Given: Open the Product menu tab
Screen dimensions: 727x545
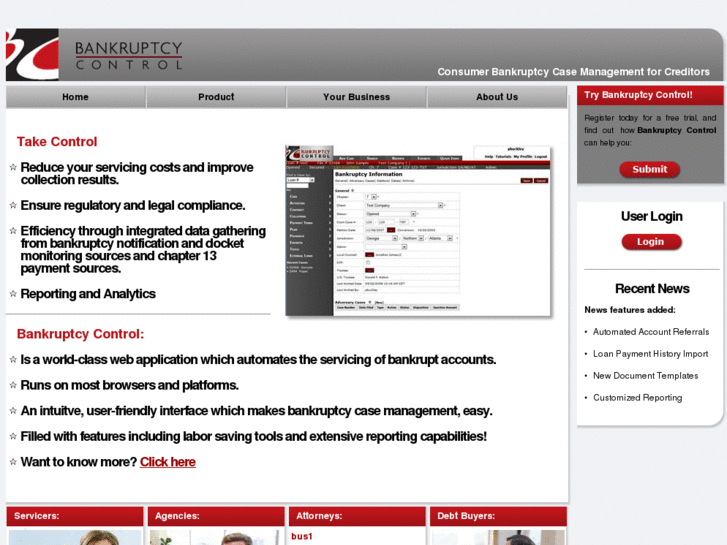Looking at the screenshot, I should point(216,97).
